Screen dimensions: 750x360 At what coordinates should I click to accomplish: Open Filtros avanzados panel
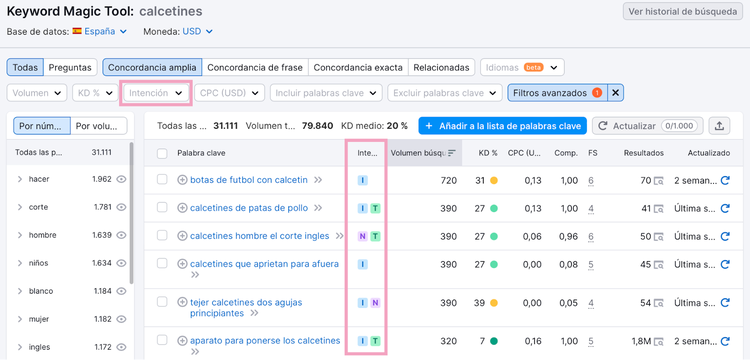tap(557, 93)
